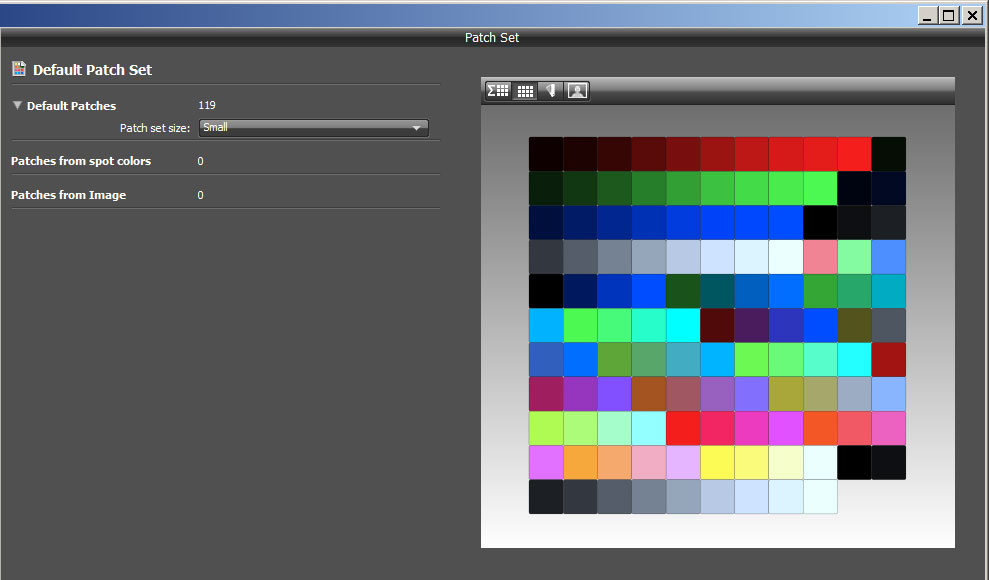Image resolution: width=989 pixels, height=580 pixels.
Task: Maximize the Patch Set window
Action: coord(949,16)
